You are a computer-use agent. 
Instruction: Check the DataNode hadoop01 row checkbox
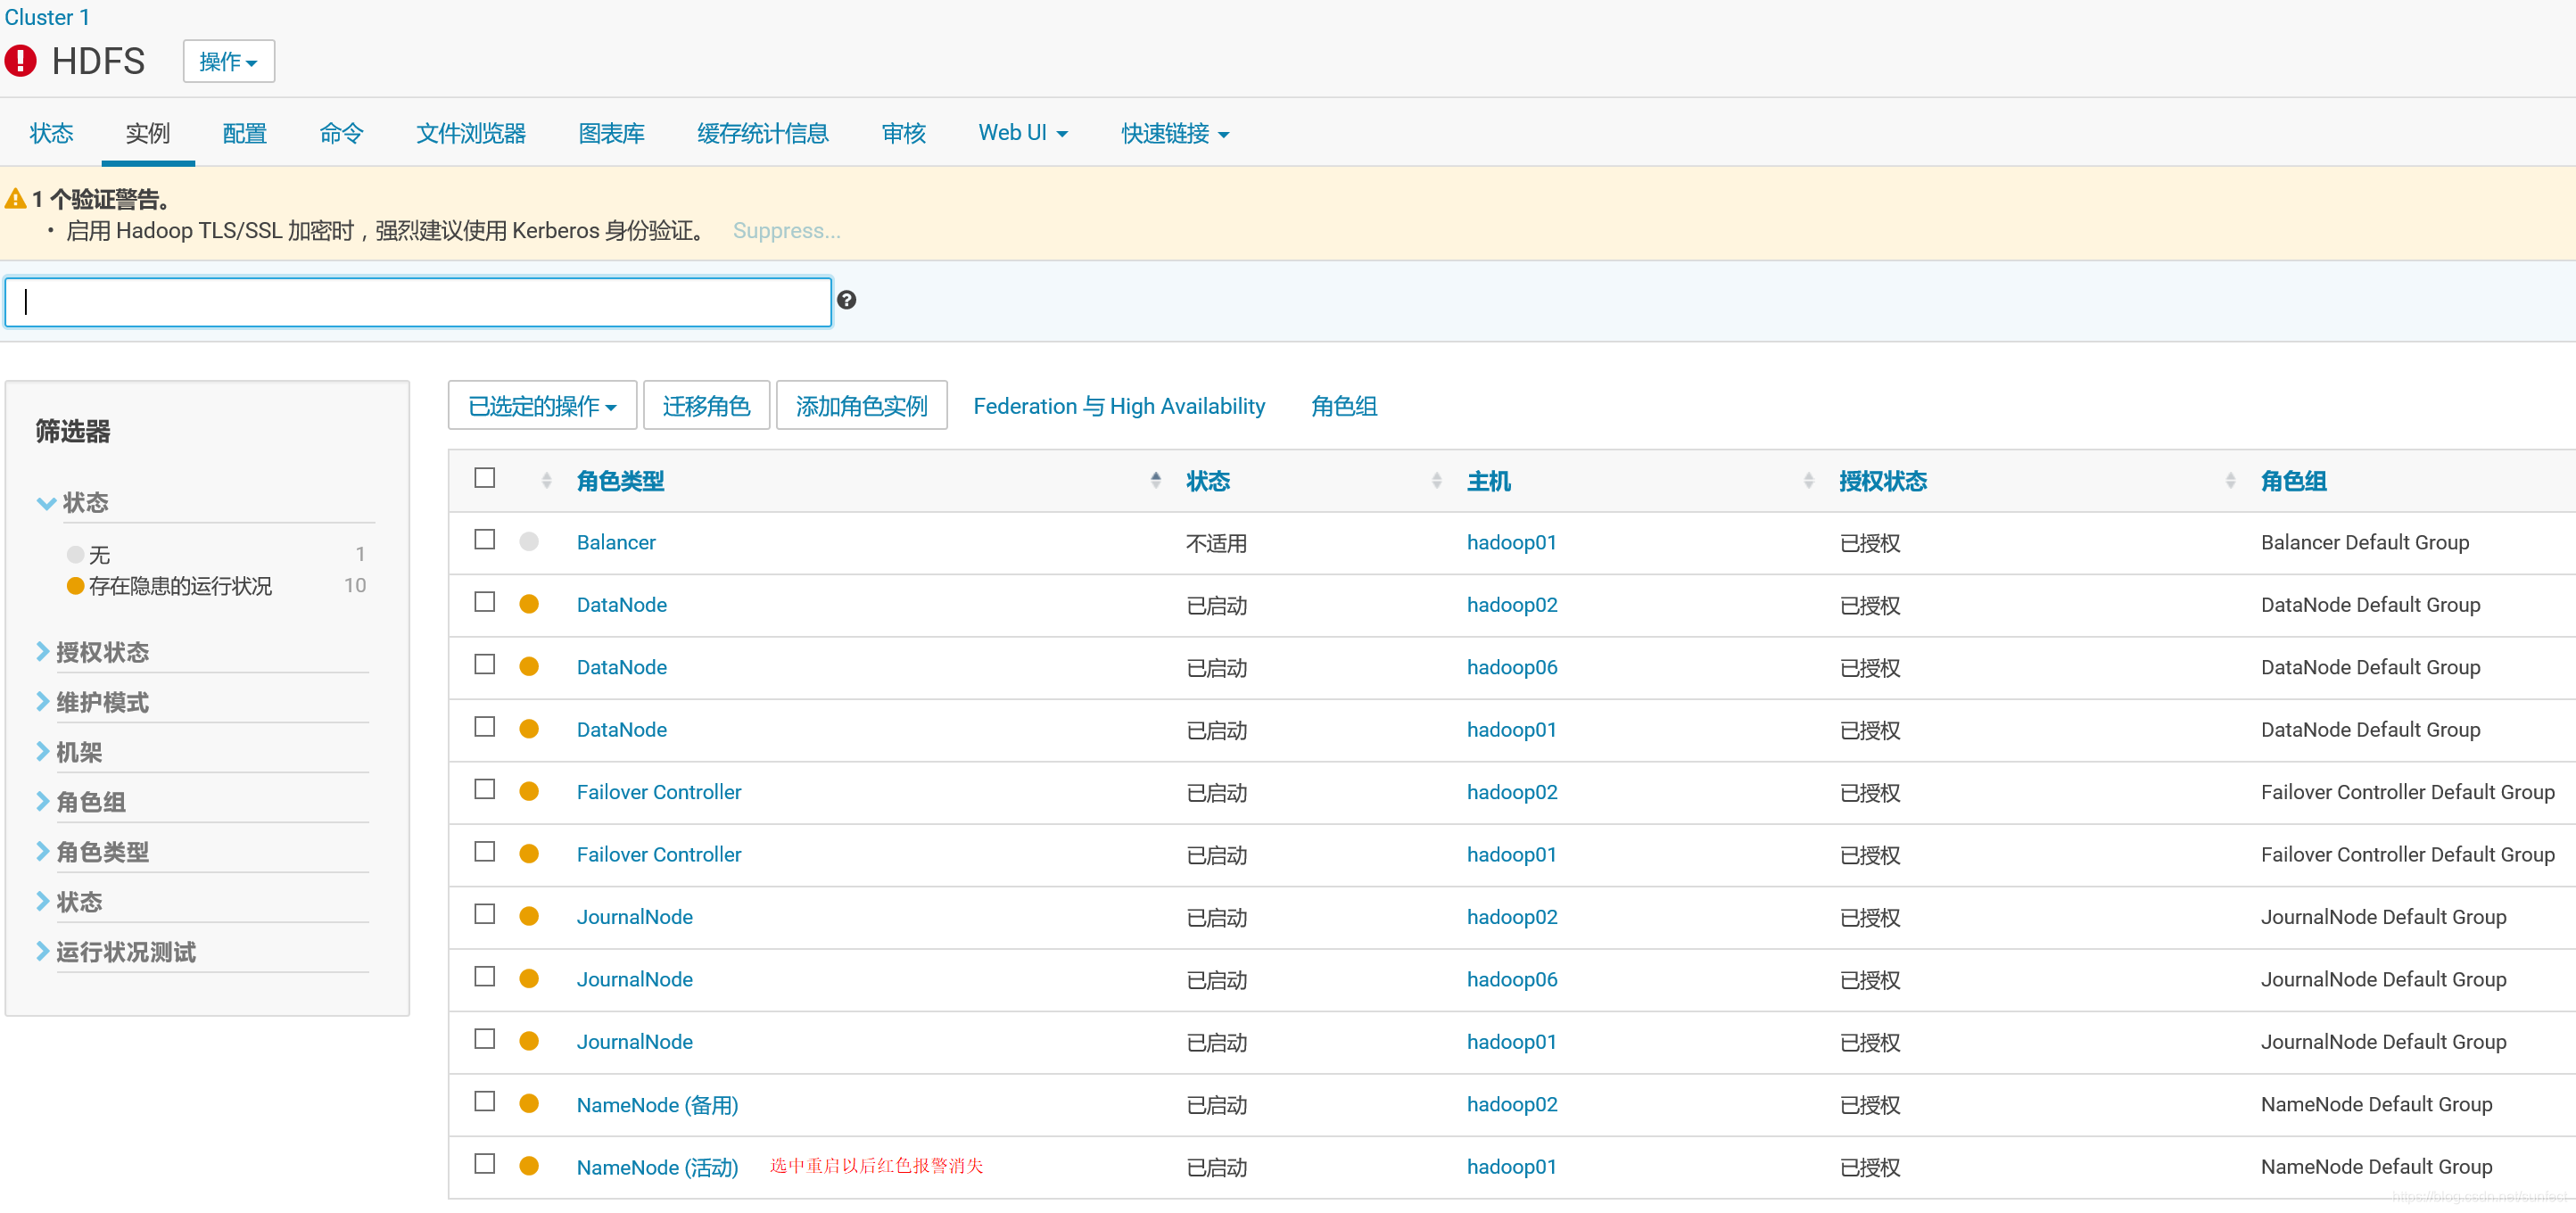point(485,727)
